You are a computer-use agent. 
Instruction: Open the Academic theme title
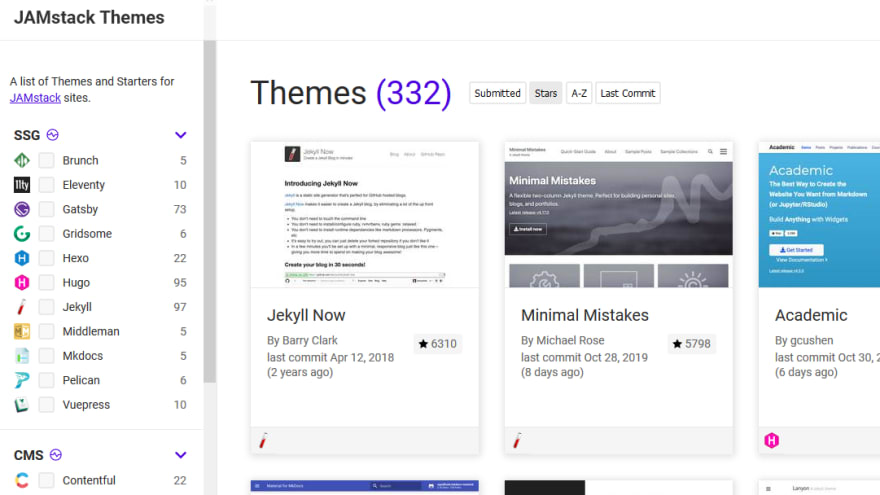(811, 315)
